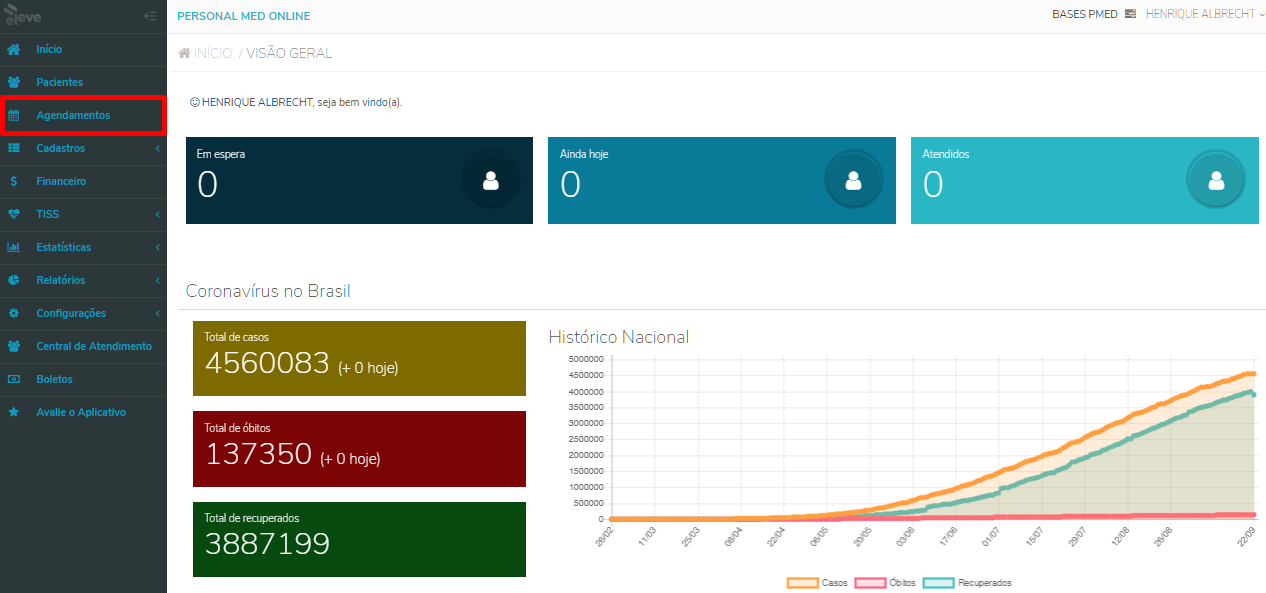This screenshot has height=593, width=1266.
Task: Open the Pacientes menu item
Action: tap(83, 82)
